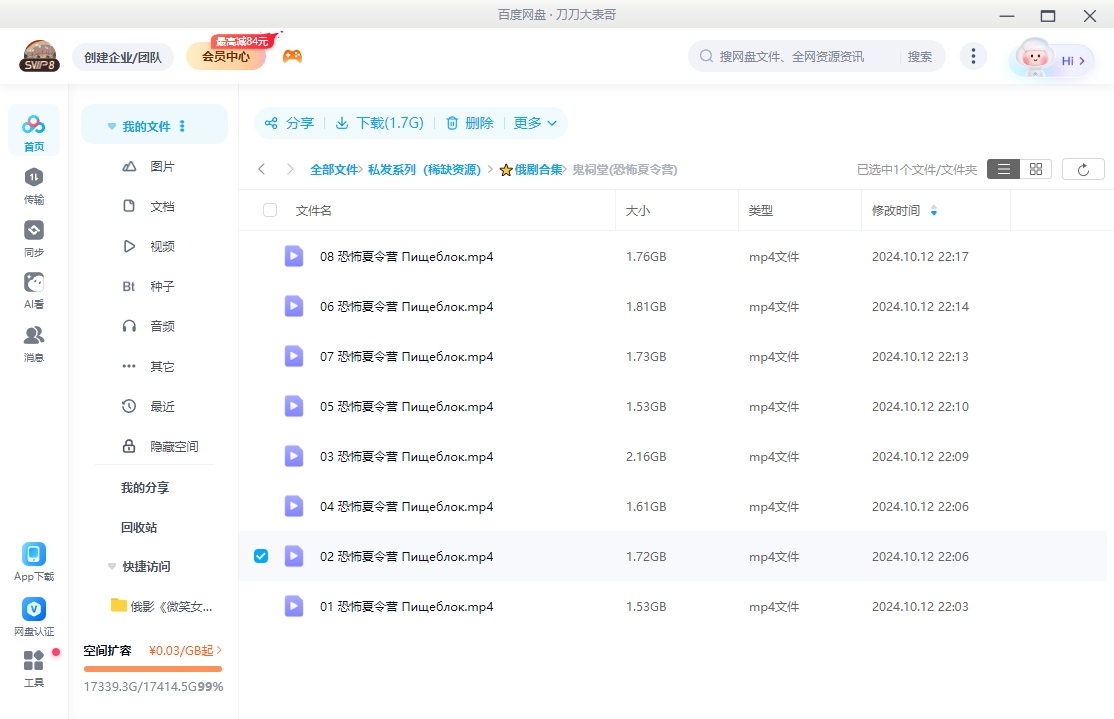This screenshot has width=1114, height=719.
Task: Open 网盘认证 from the sidebar
Action: click(x=33, y=613)
